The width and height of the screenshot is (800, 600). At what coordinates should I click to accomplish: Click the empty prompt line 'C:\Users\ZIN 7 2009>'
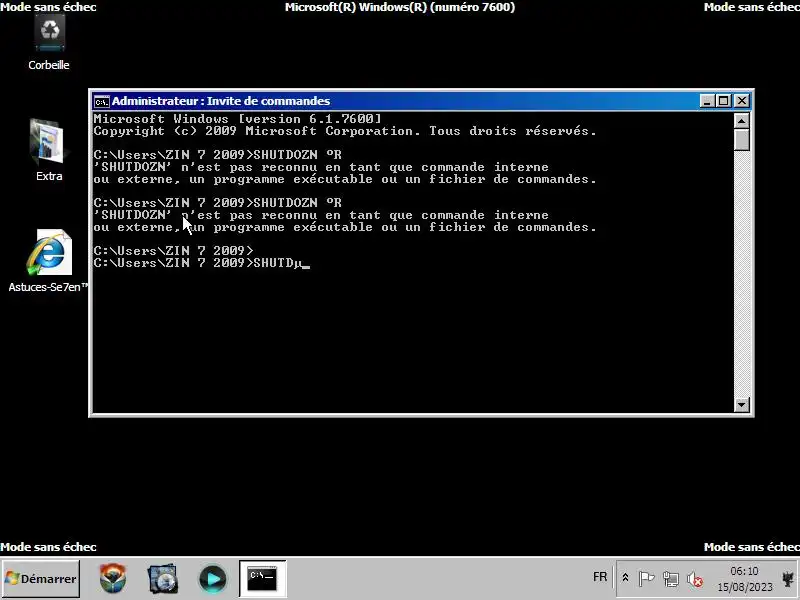click(x=173, y=251)
